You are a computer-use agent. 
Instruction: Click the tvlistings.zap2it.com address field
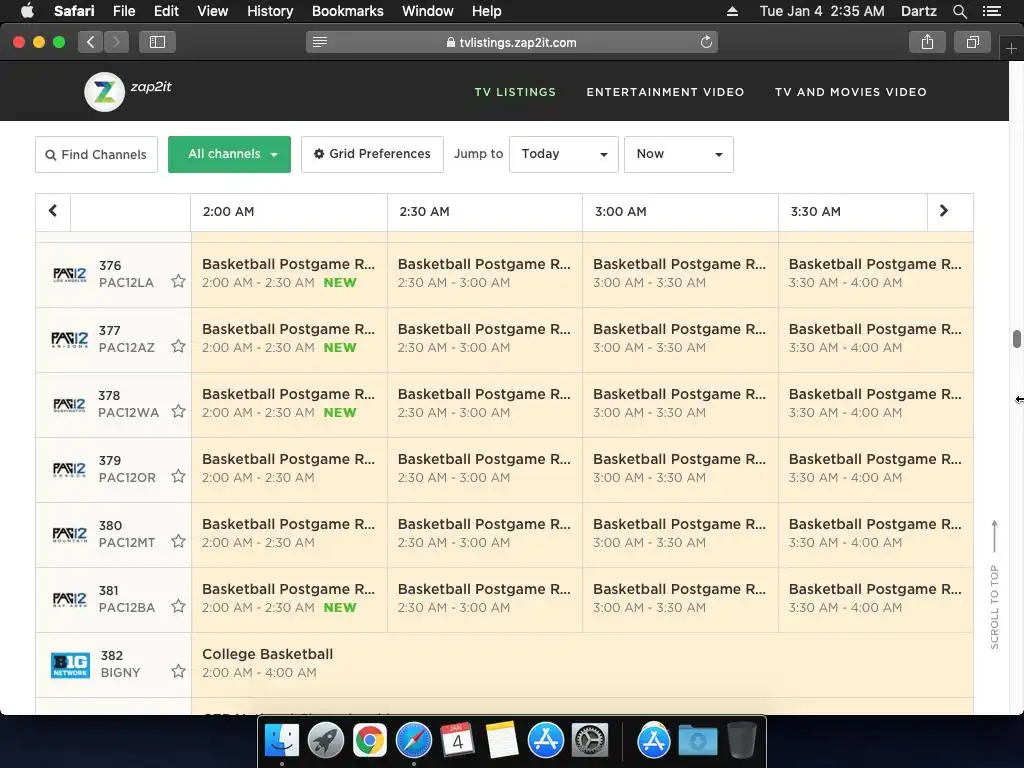(512, 42)
